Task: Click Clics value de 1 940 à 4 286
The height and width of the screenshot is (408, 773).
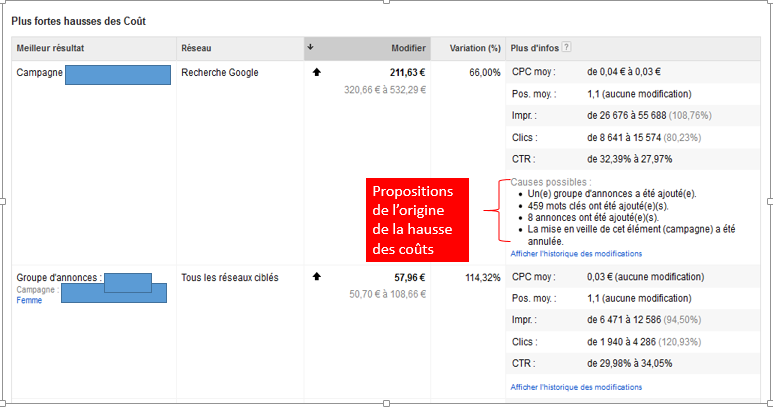Action: click(x=644, y=342)
